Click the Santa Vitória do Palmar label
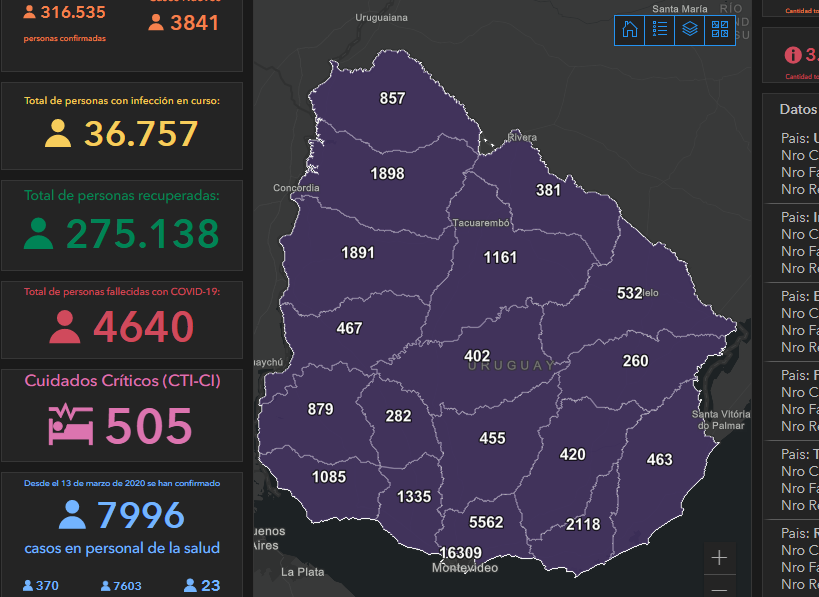 [x=721, y=419]
